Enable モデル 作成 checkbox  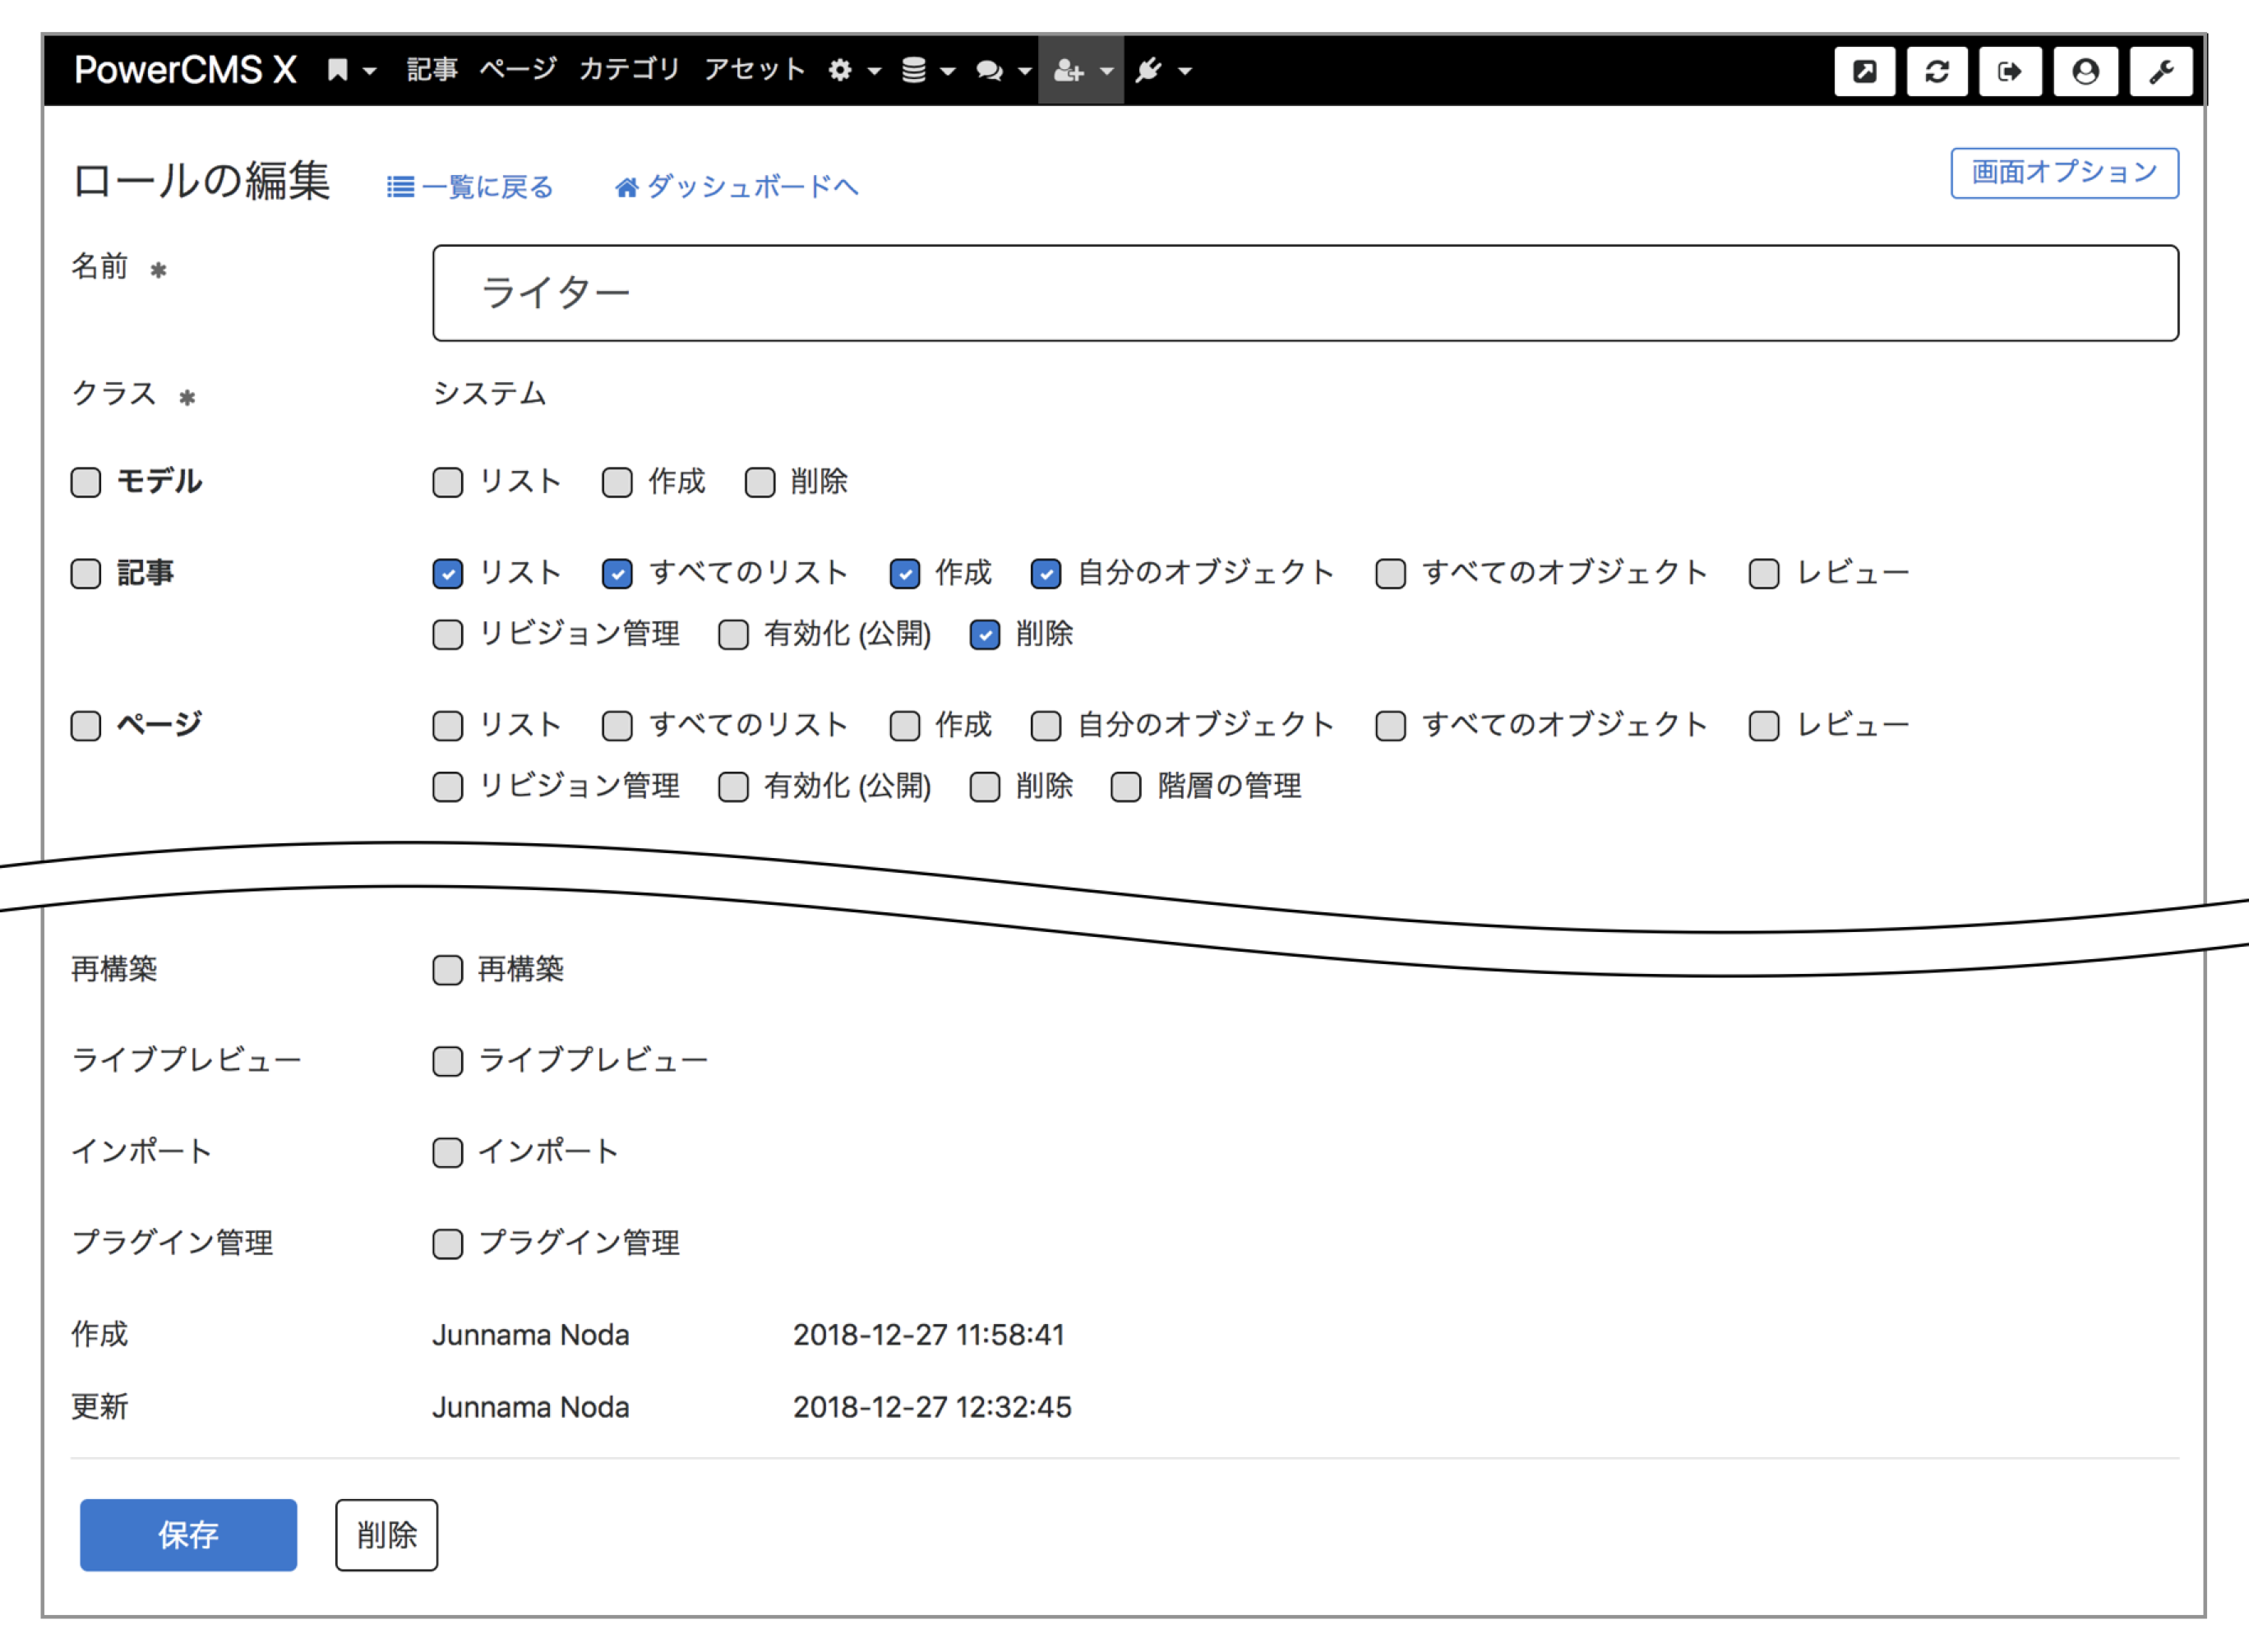click(x=617, y=482)
